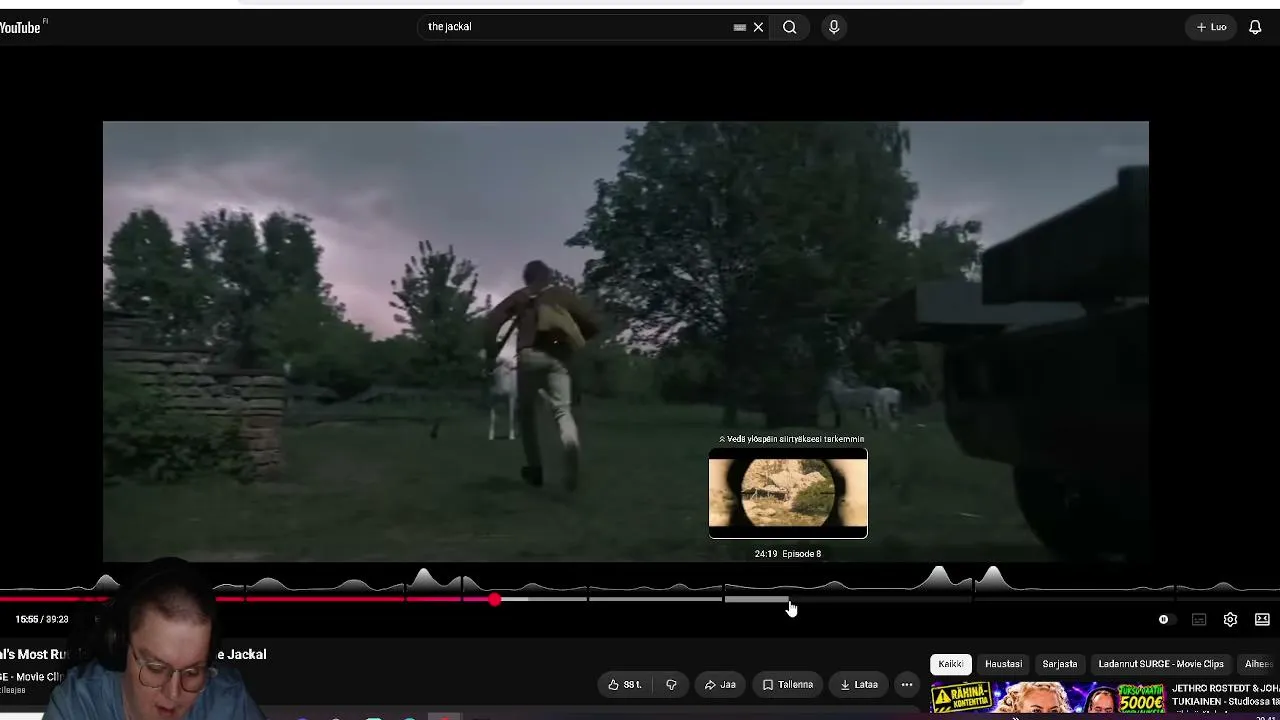The image size is (1280, 720).
Task: Clear the search query with the X
Action: coord(758,27)
